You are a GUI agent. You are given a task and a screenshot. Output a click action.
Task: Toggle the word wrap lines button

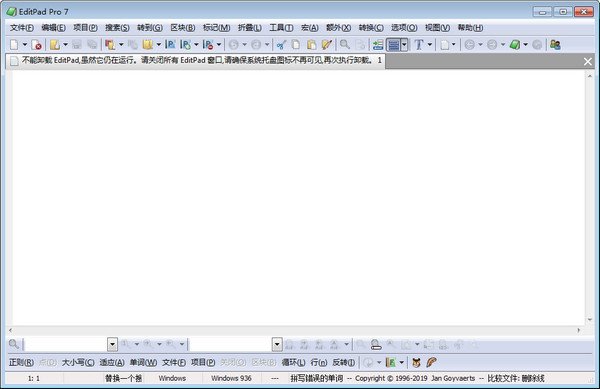(393, 45)
